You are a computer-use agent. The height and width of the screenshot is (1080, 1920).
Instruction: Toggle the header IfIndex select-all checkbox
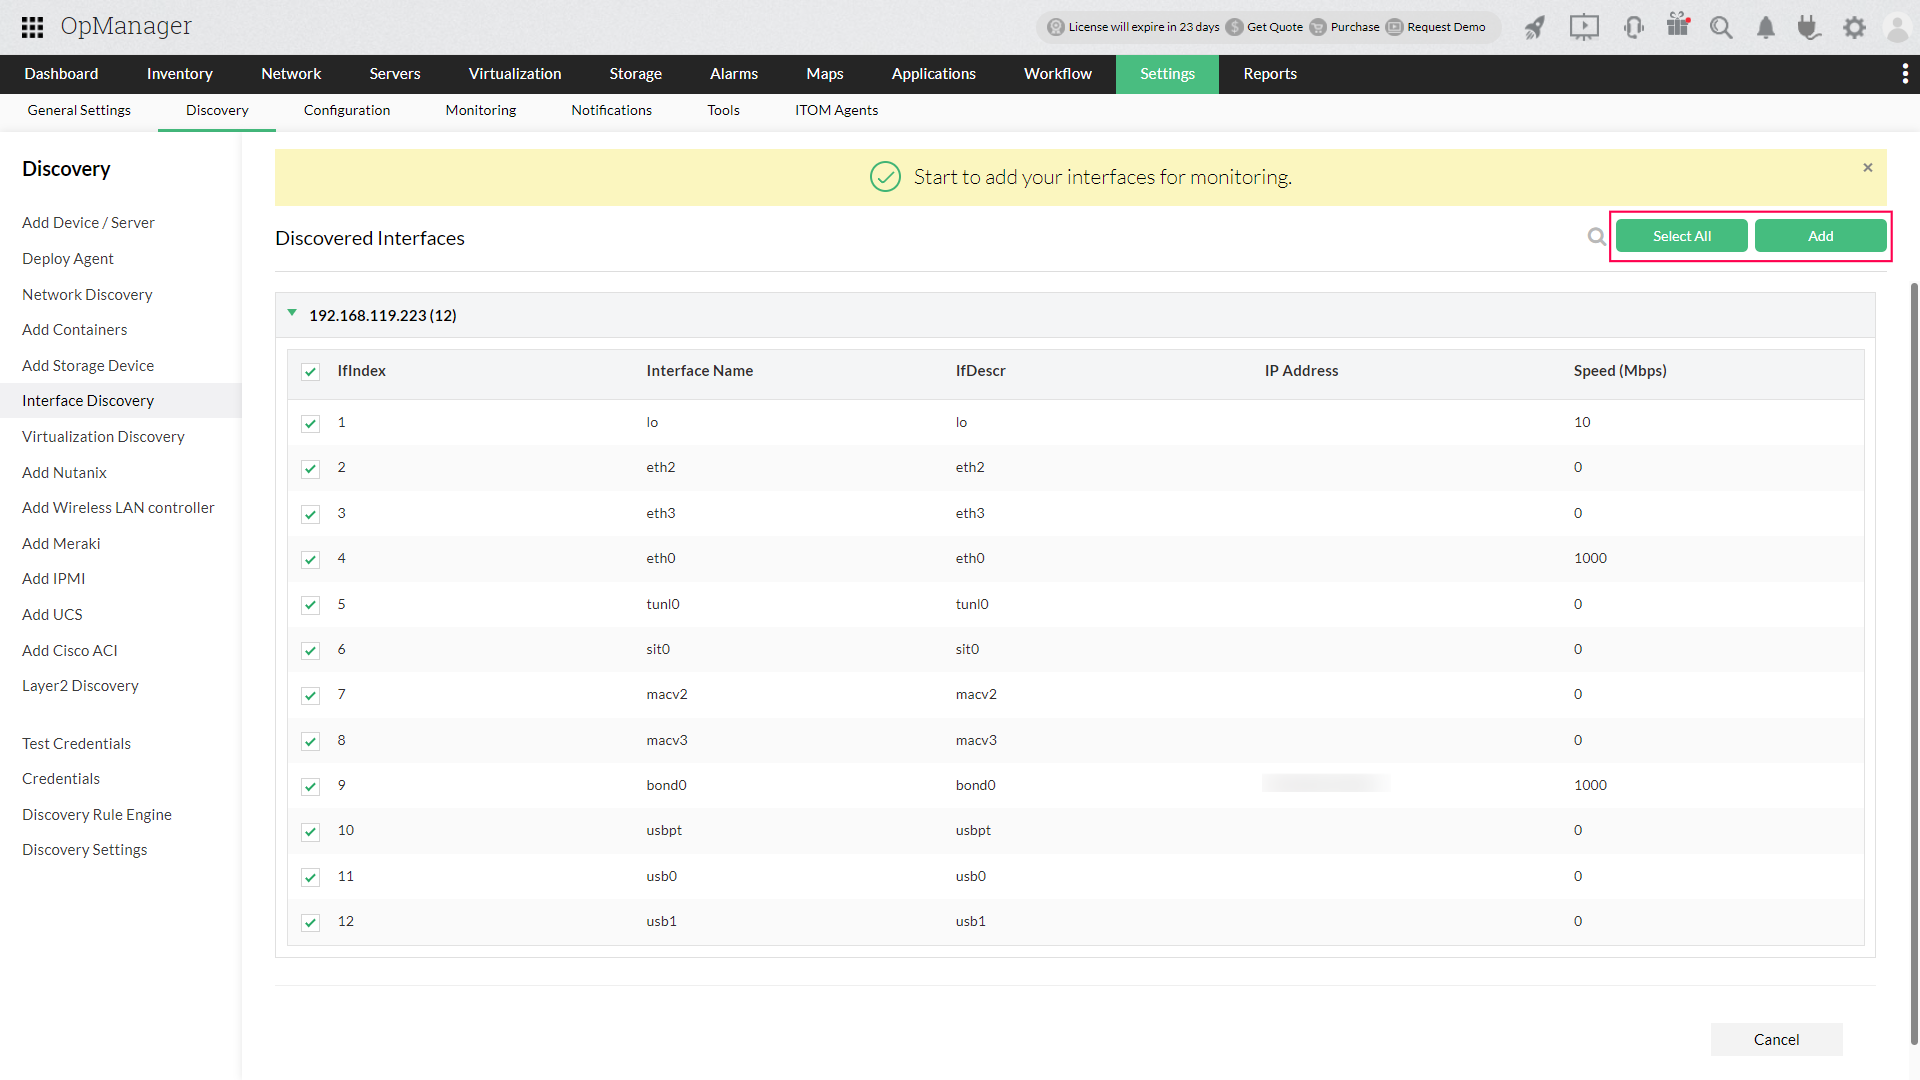(311, 372)
